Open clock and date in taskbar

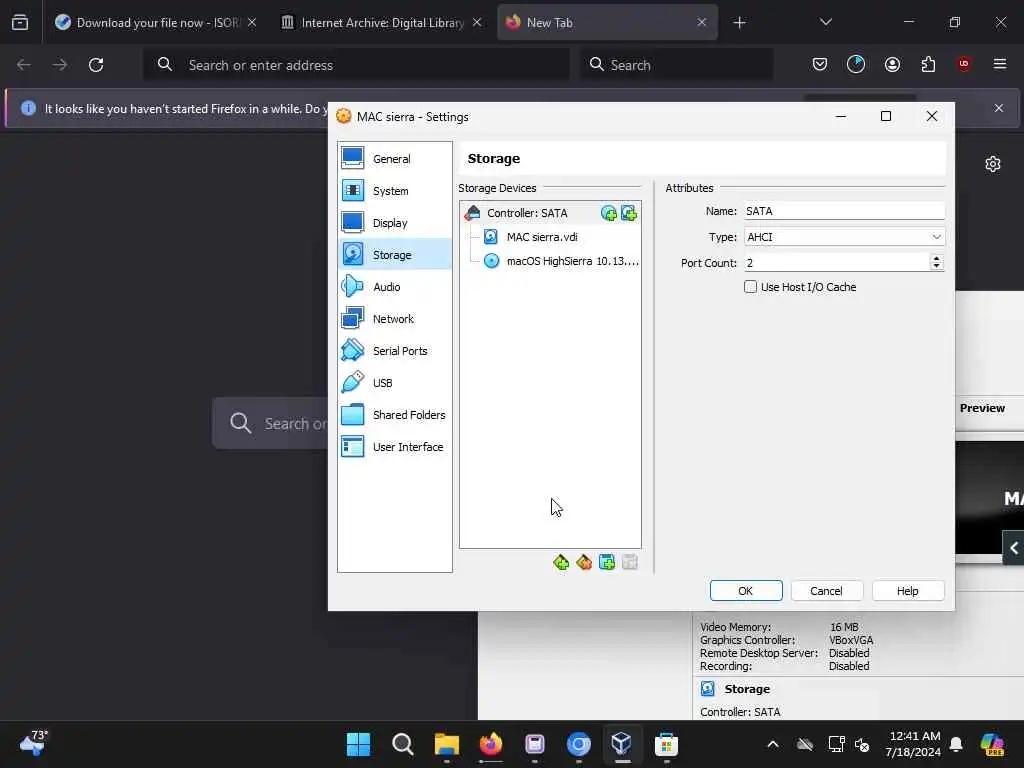914,744
